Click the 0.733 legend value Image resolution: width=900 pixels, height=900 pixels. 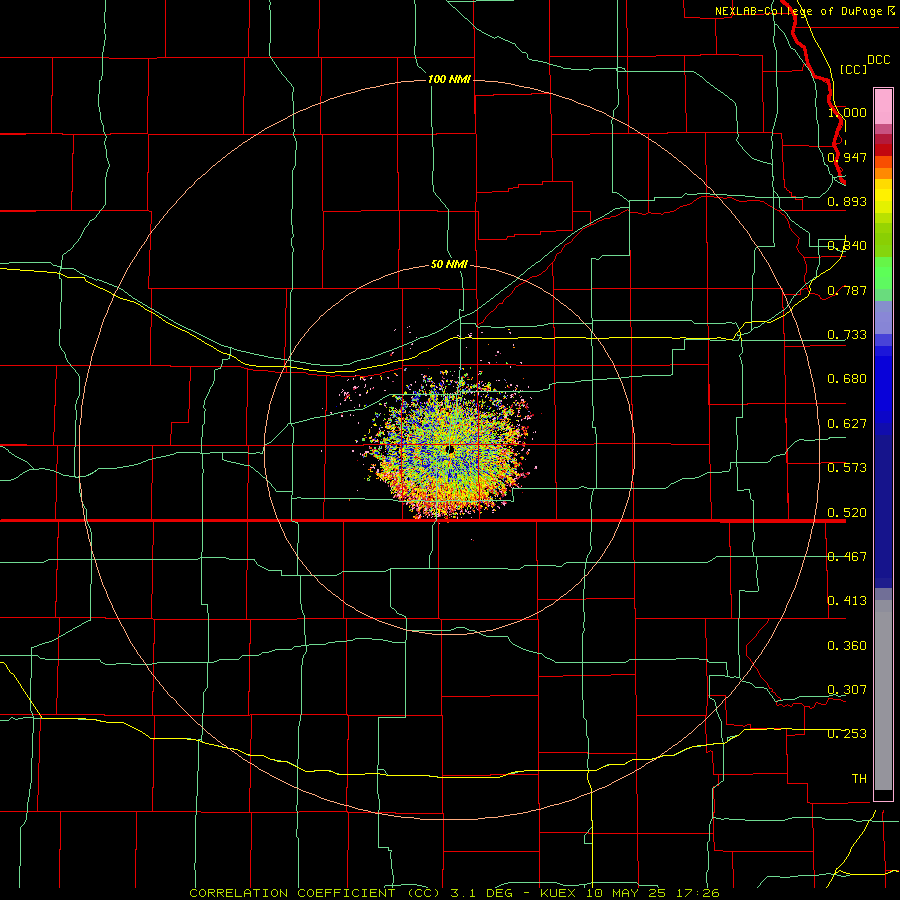click(x=847, y=335)
